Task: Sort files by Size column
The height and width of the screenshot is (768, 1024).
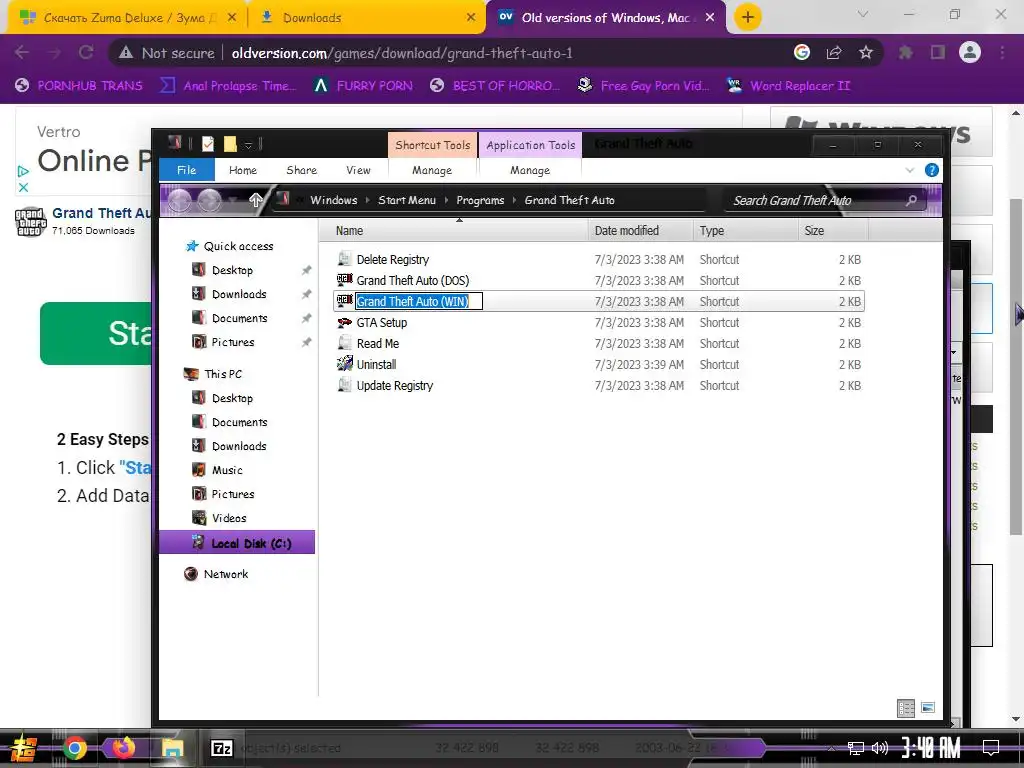Action: (x=833, y=231)
